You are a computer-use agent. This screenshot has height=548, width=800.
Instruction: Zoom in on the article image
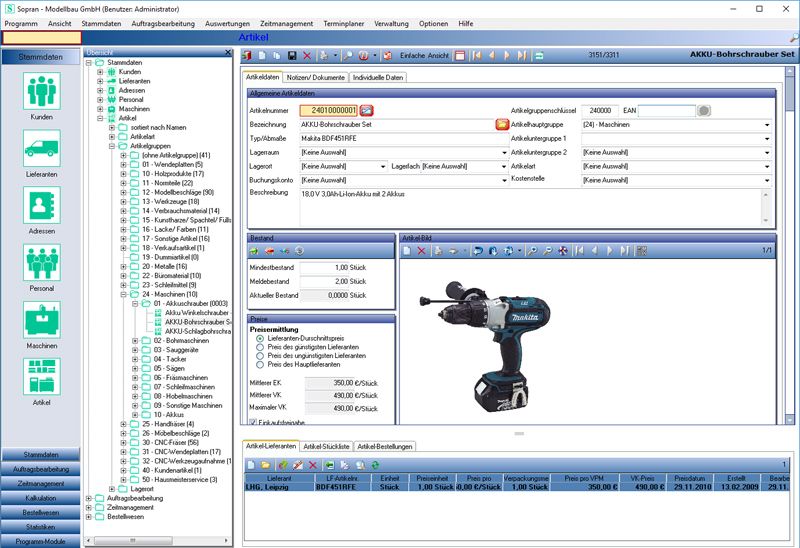pyautogui.click(x=532, y=251)
